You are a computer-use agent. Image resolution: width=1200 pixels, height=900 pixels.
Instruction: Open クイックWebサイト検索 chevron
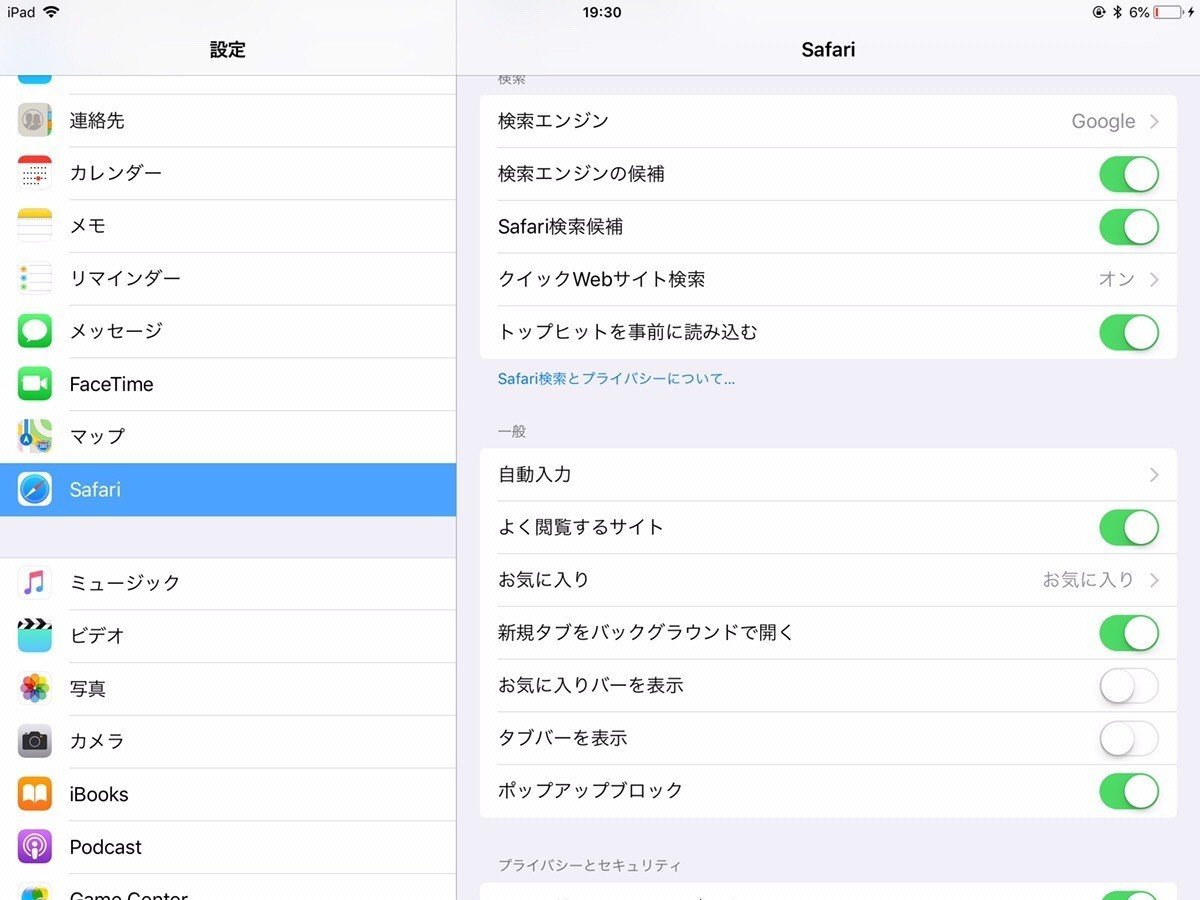pyautogui.click(x=1154, y=280)
